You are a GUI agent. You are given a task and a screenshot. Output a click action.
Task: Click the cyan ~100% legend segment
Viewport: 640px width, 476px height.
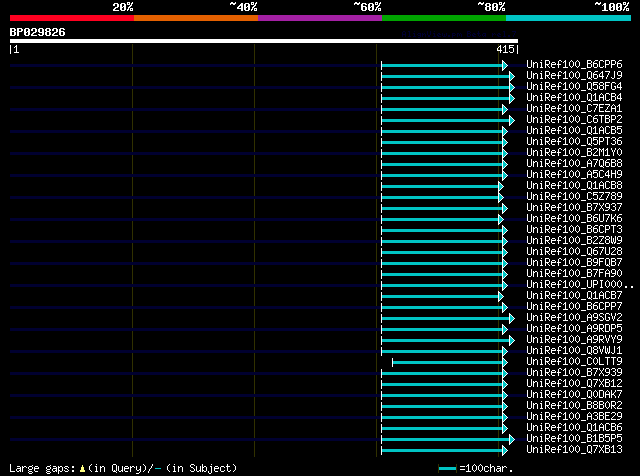coord(569,18)
